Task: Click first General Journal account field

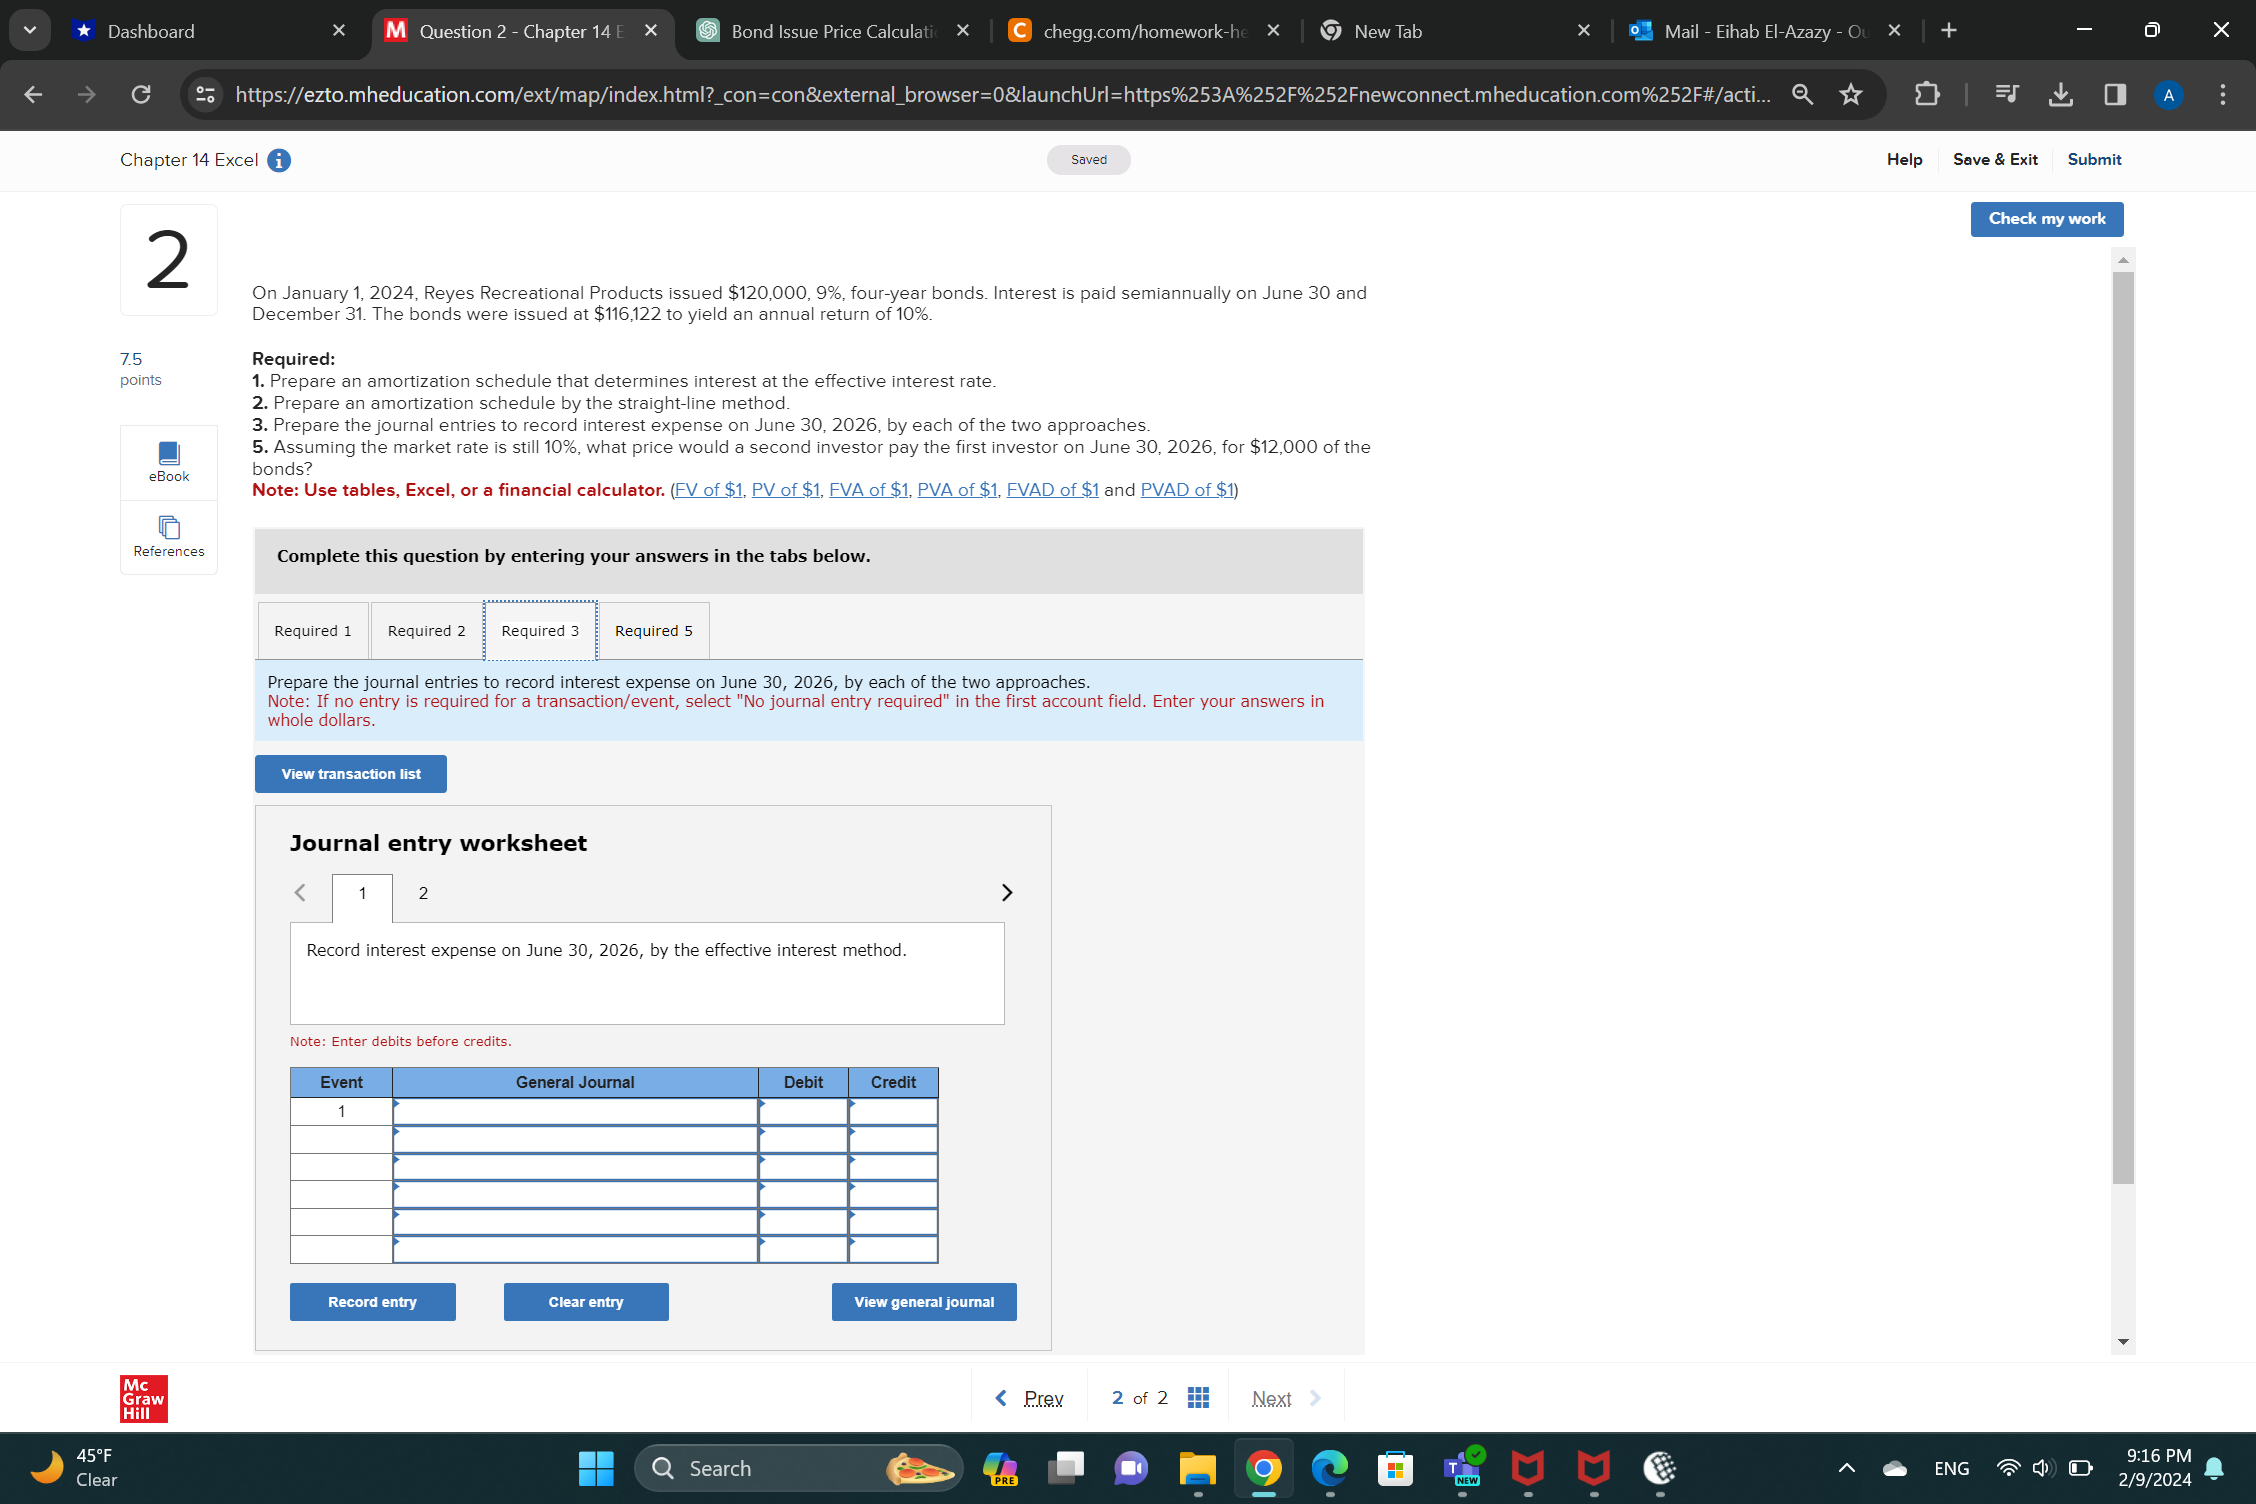Action: [x=575, y=1111]
